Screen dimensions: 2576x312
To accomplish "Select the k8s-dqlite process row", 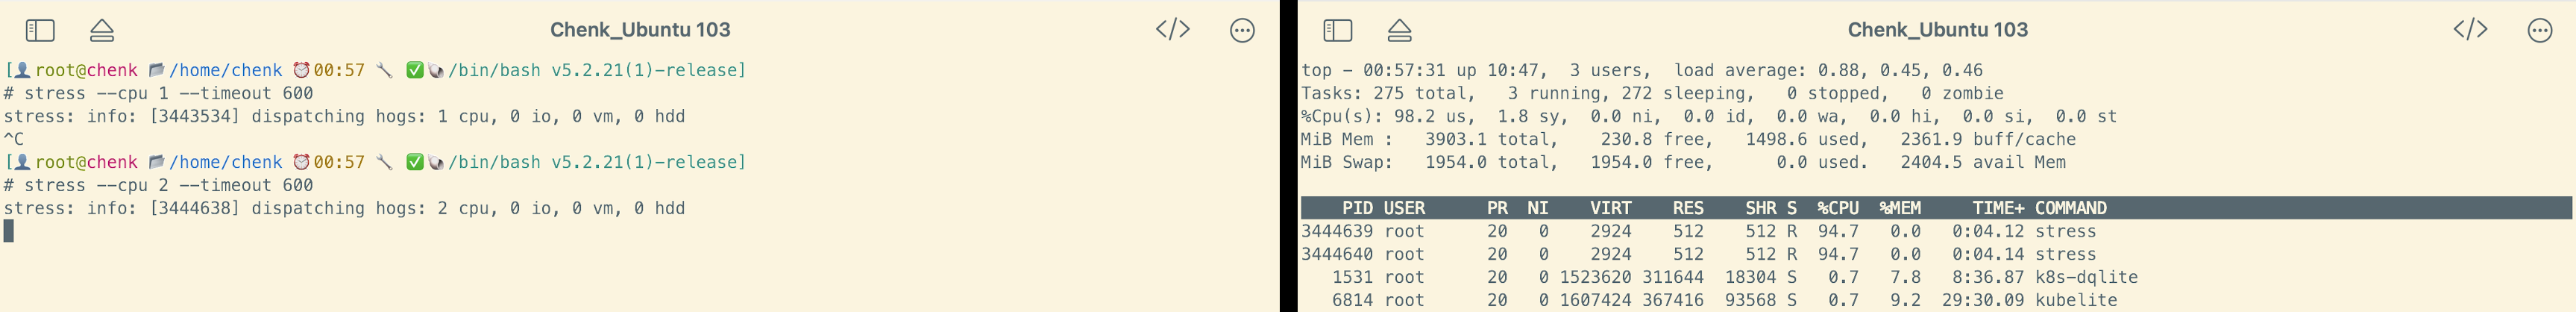I will [x=1700, y=277].
